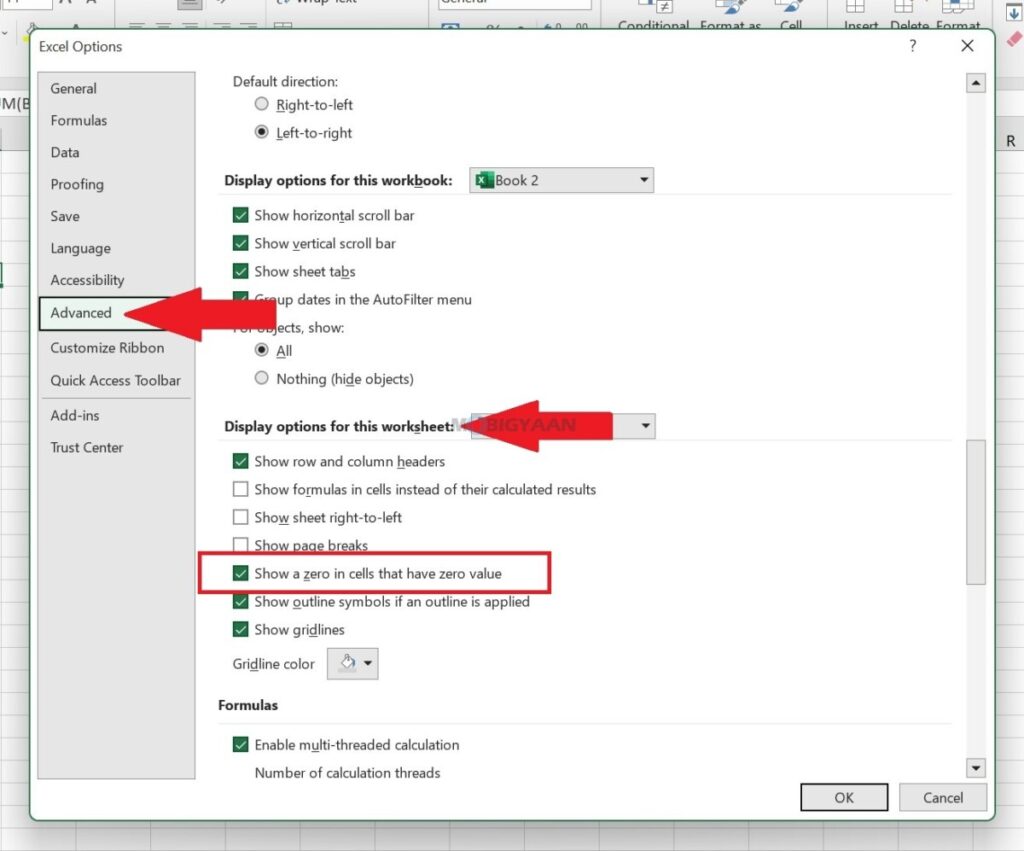
Task: Open the Gridline color dropdown arrow
Action: tap(368, 664)
